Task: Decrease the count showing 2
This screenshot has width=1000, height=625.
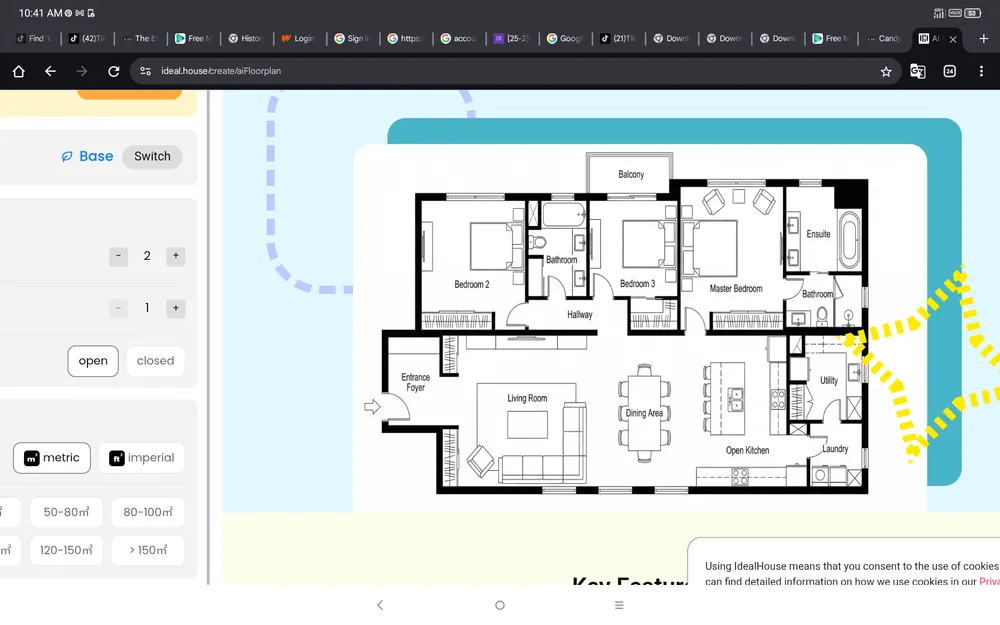Action: pyautogui.click(x=119, y=256)
